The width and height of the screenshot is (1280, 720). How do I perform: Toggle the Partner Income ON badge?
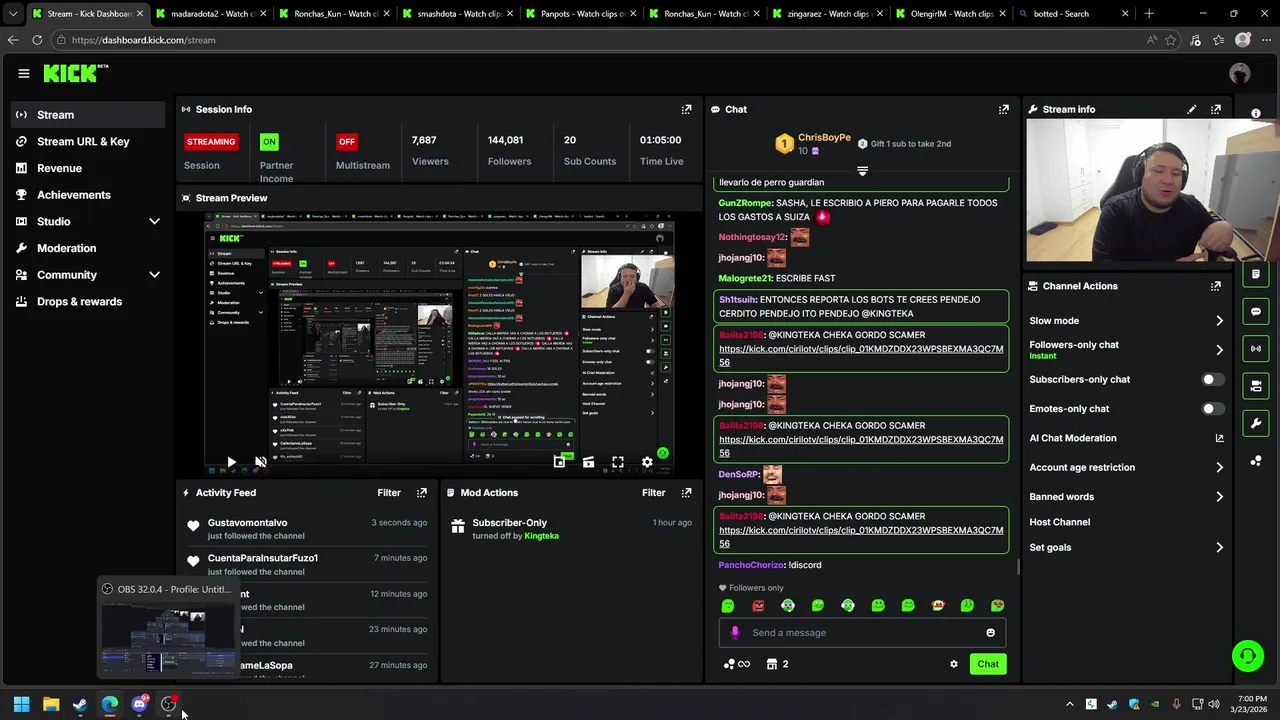269,142
